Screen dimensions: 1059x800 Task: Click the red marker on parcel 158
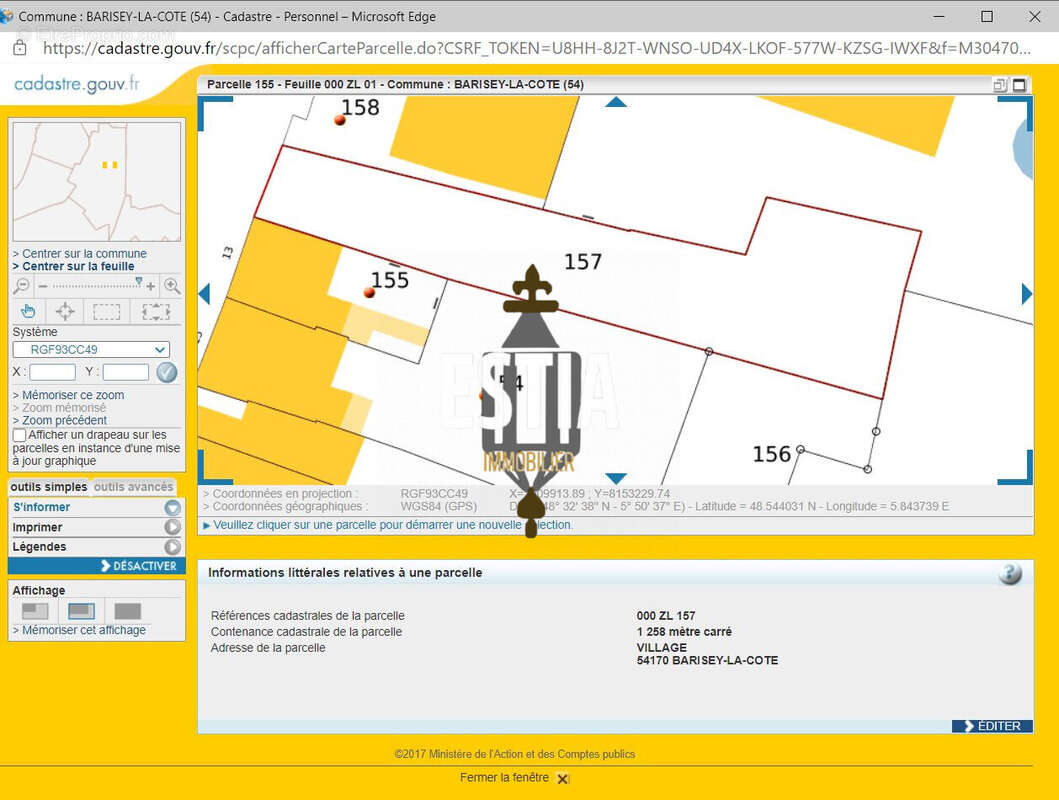pyautogui.click(x=340, y=120)
